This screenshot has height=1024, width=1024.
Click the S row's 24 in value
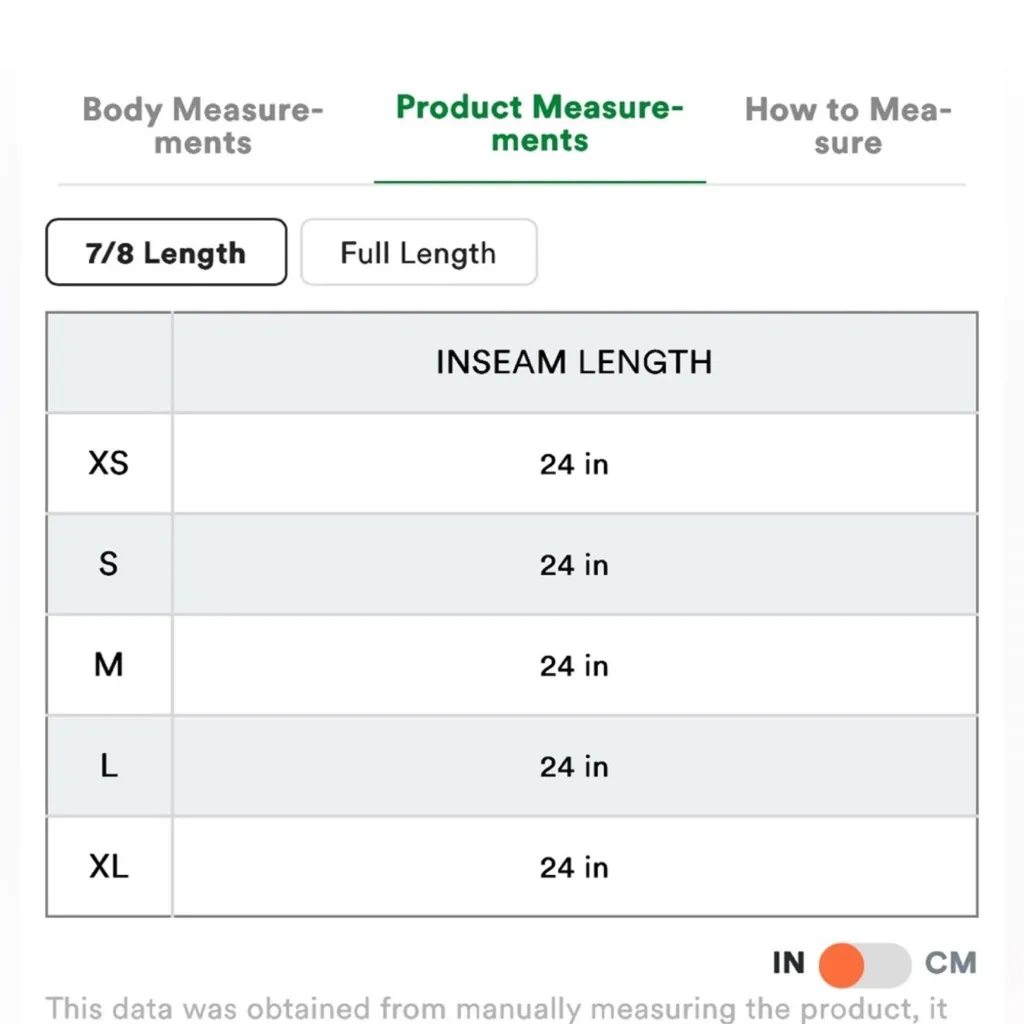coord(574,565)
